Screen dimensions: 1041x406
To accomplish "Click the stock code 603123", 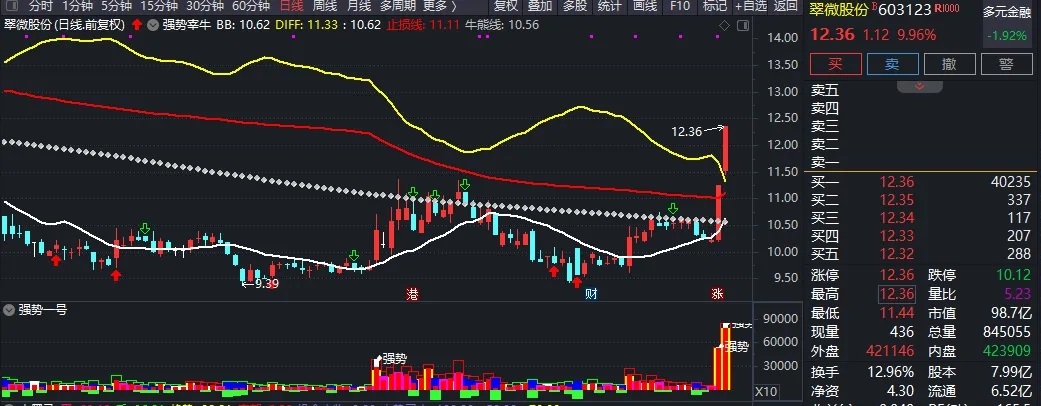I will click(x=905, y=9).
